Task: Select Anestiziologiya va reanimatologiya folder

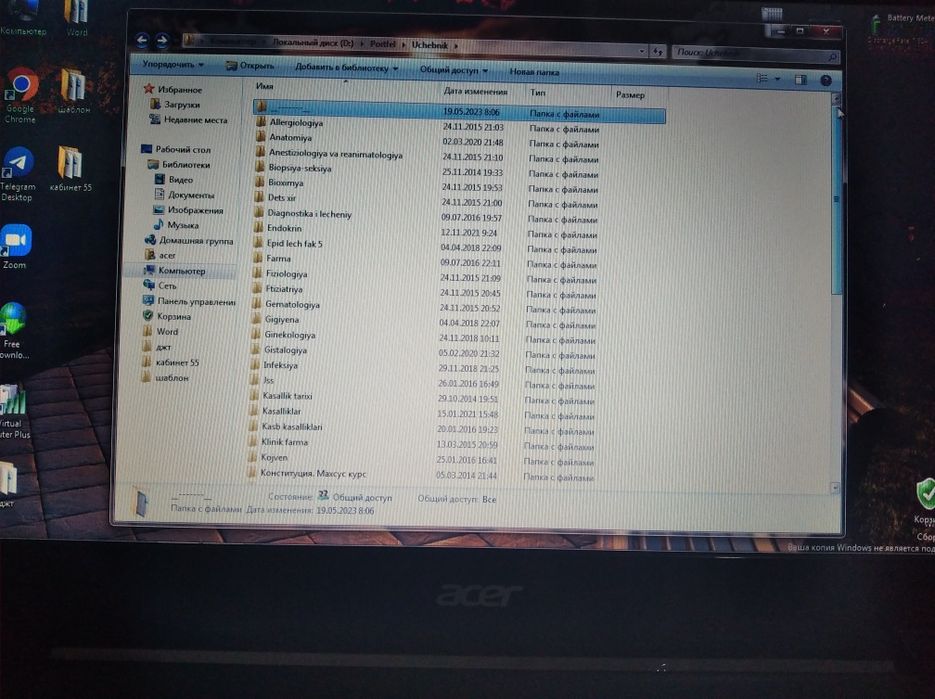Action: click(x=335, y=154)
